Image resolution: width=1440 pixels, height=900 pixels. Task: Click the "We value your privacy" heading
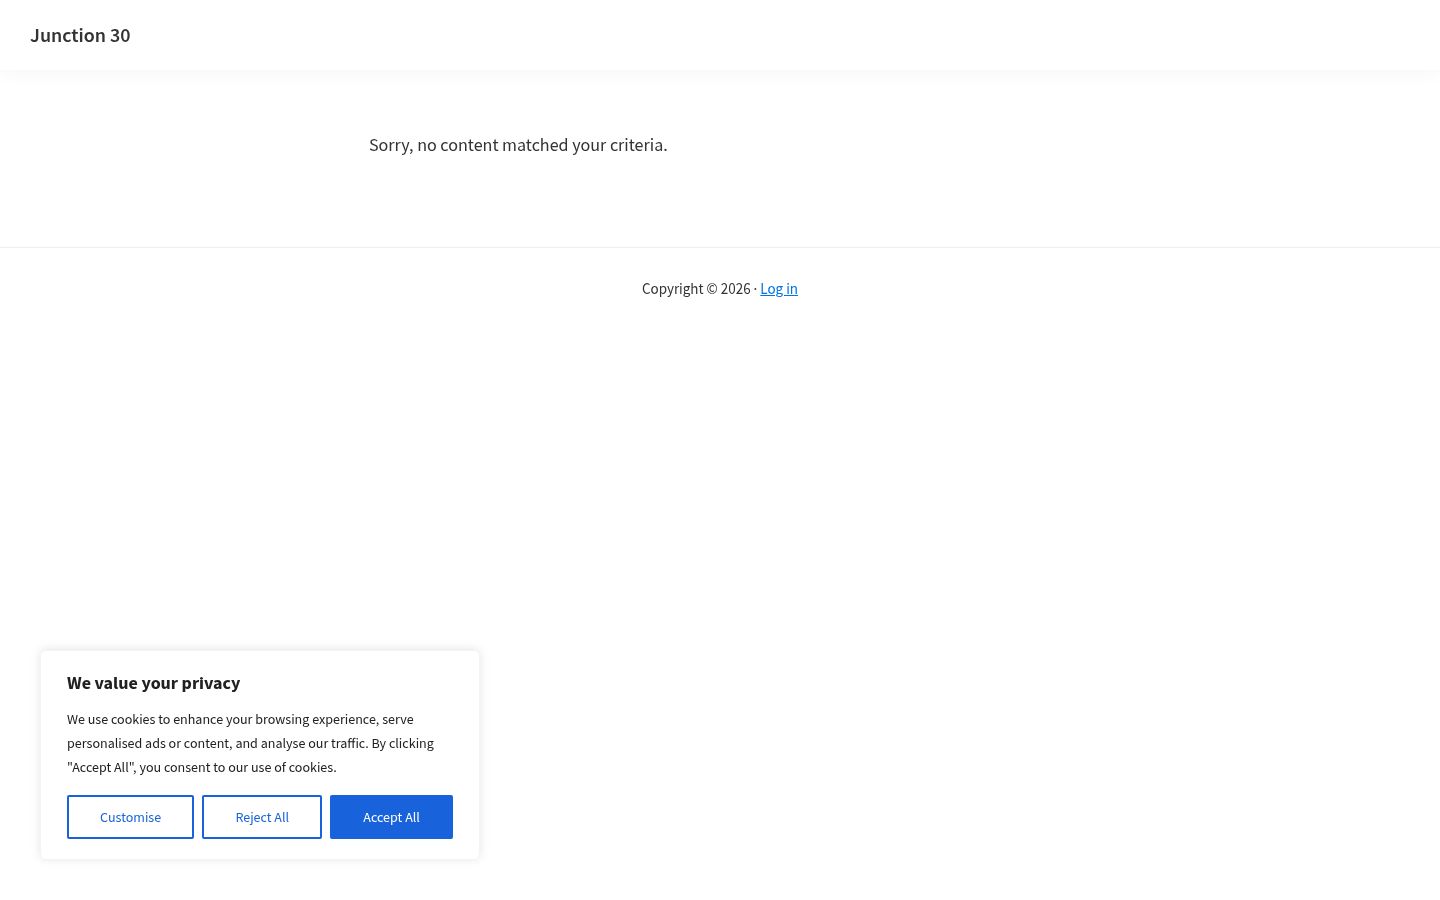[154, 683]
